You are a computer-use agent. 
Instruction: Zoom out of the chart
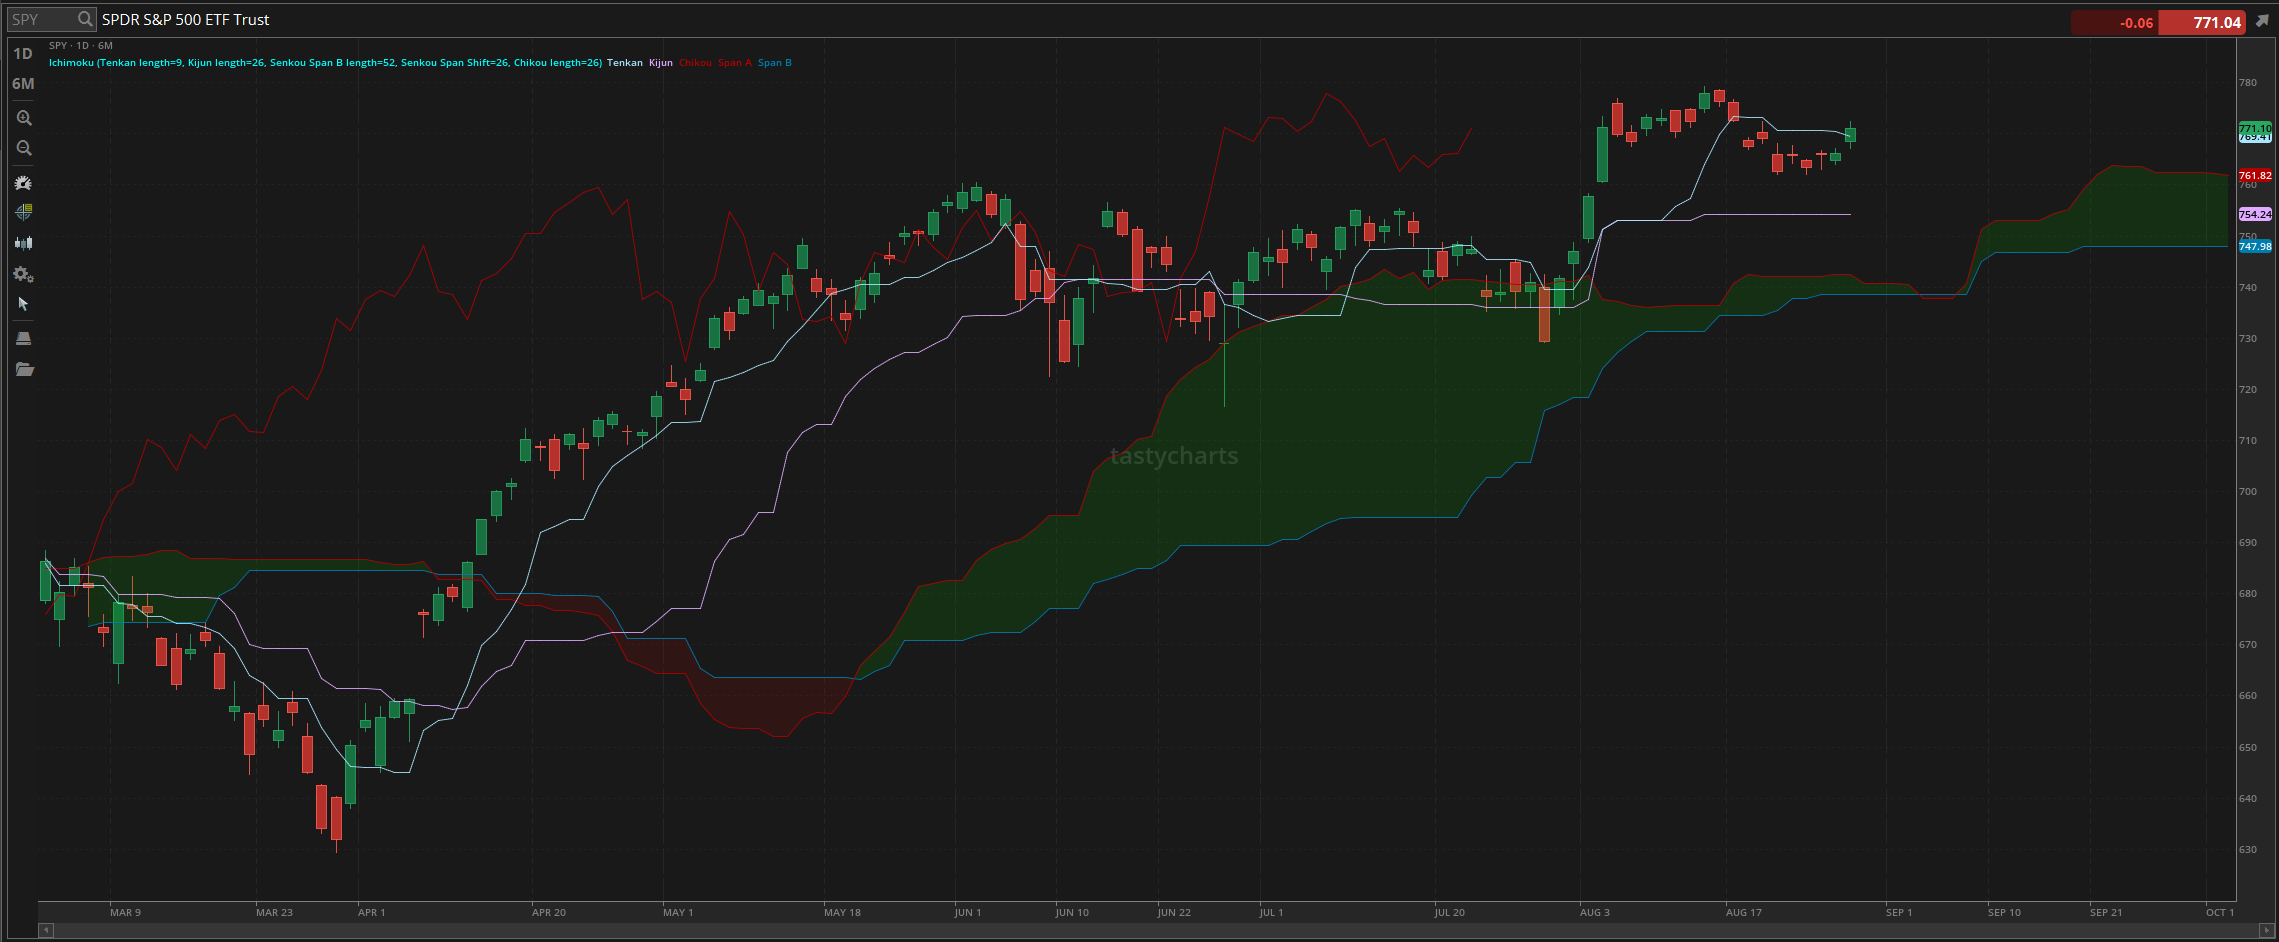click(24, 148)
